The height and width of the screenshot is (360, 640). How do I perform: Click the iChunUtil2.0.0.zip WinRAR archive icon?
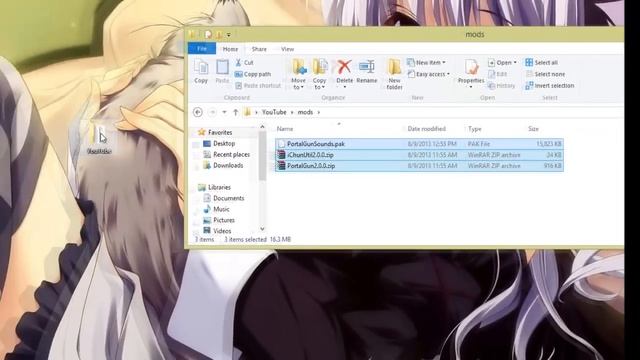pos(281,155)
